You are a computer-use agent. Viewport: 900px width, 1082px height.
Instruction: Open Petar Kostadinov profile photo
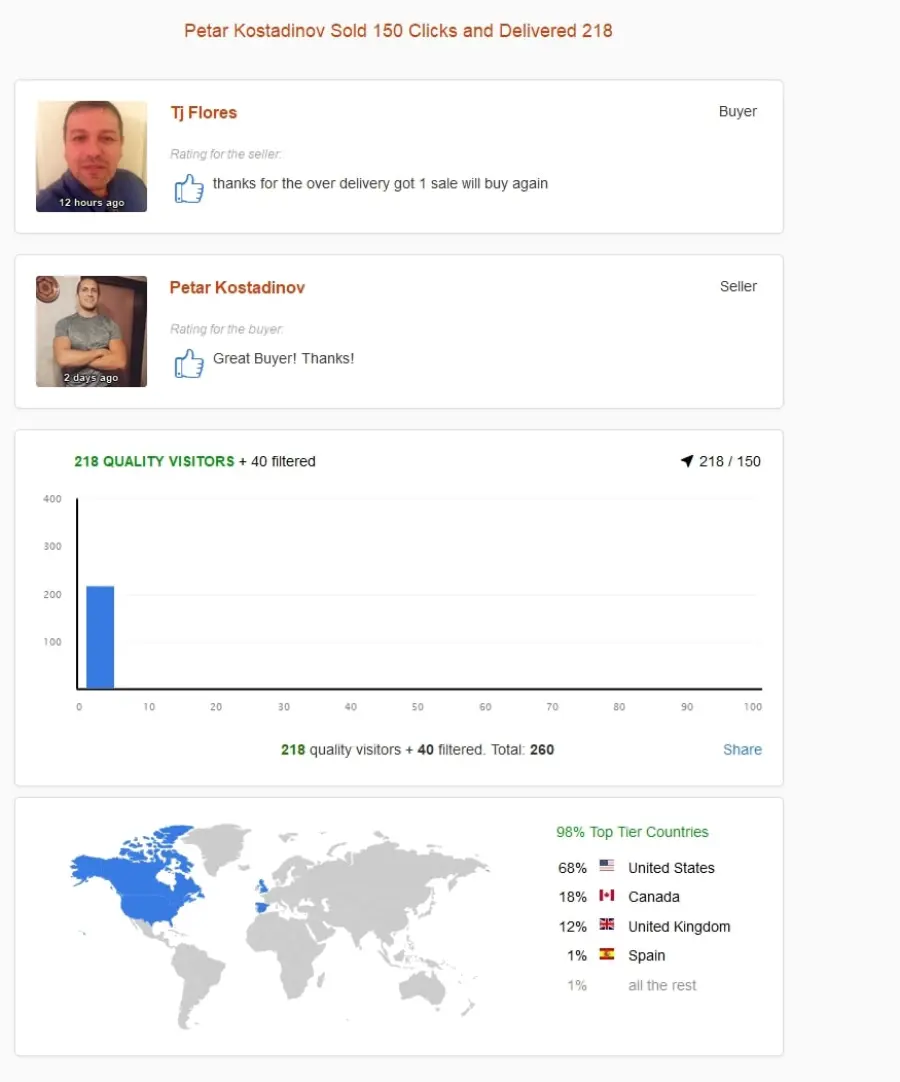tap(91, 331)
